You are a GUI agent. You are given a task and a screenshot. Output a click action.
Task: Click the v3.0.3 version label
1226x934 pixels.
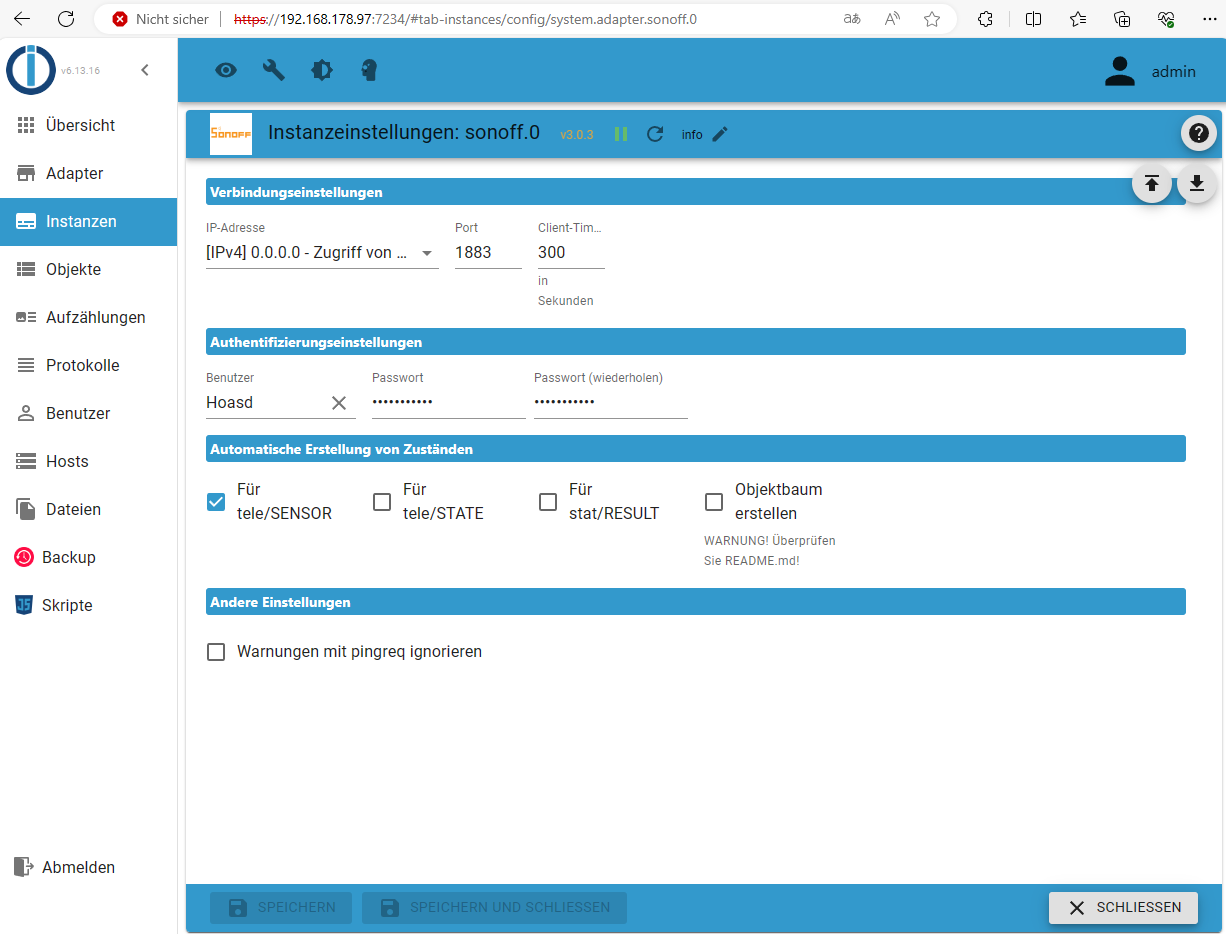point(577,134)
